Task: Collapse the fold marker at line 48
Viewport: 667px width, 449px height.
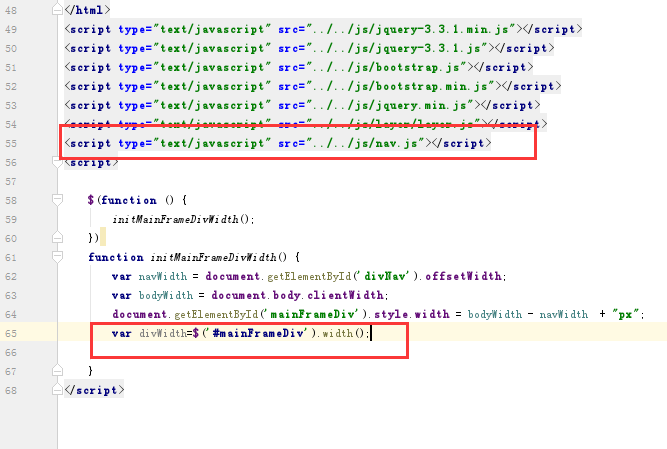Action: [x=57, y=10]
